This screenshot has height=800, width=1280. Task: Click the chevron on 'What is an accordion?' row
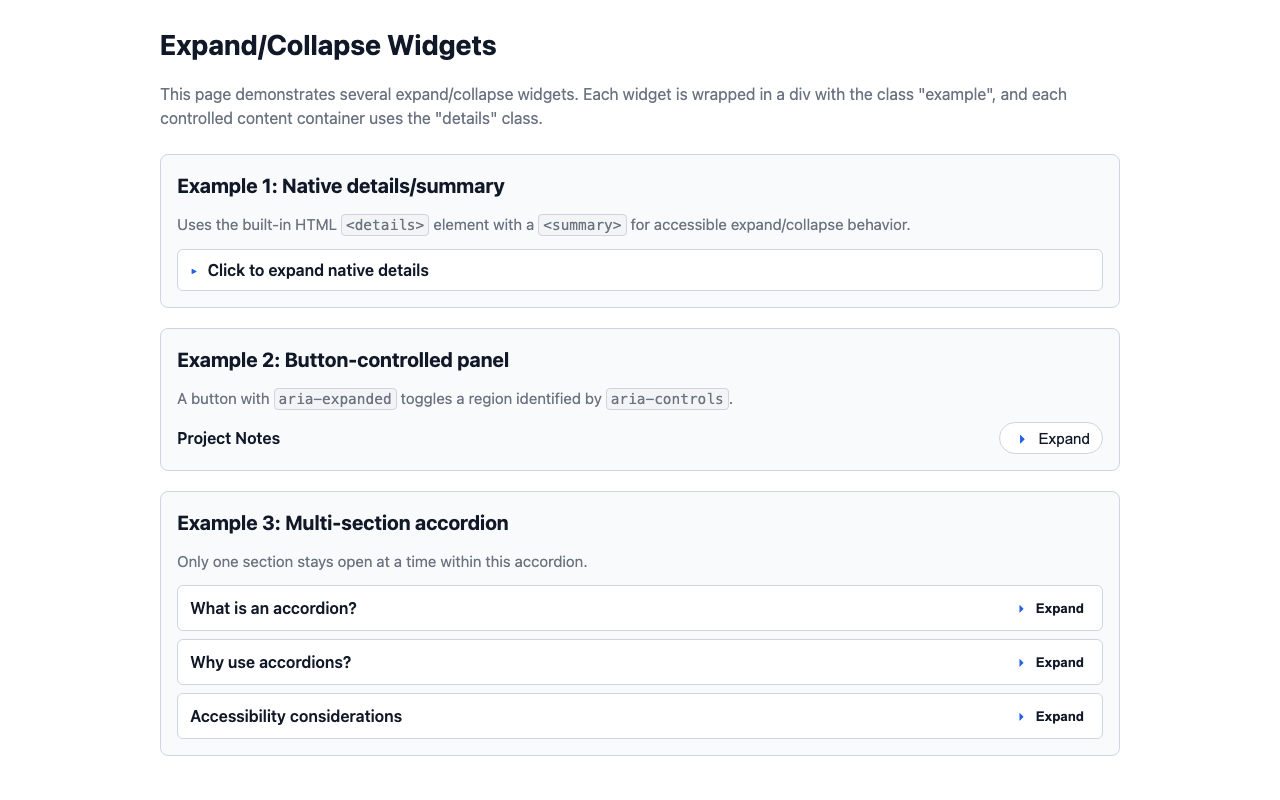point(1021,608)
